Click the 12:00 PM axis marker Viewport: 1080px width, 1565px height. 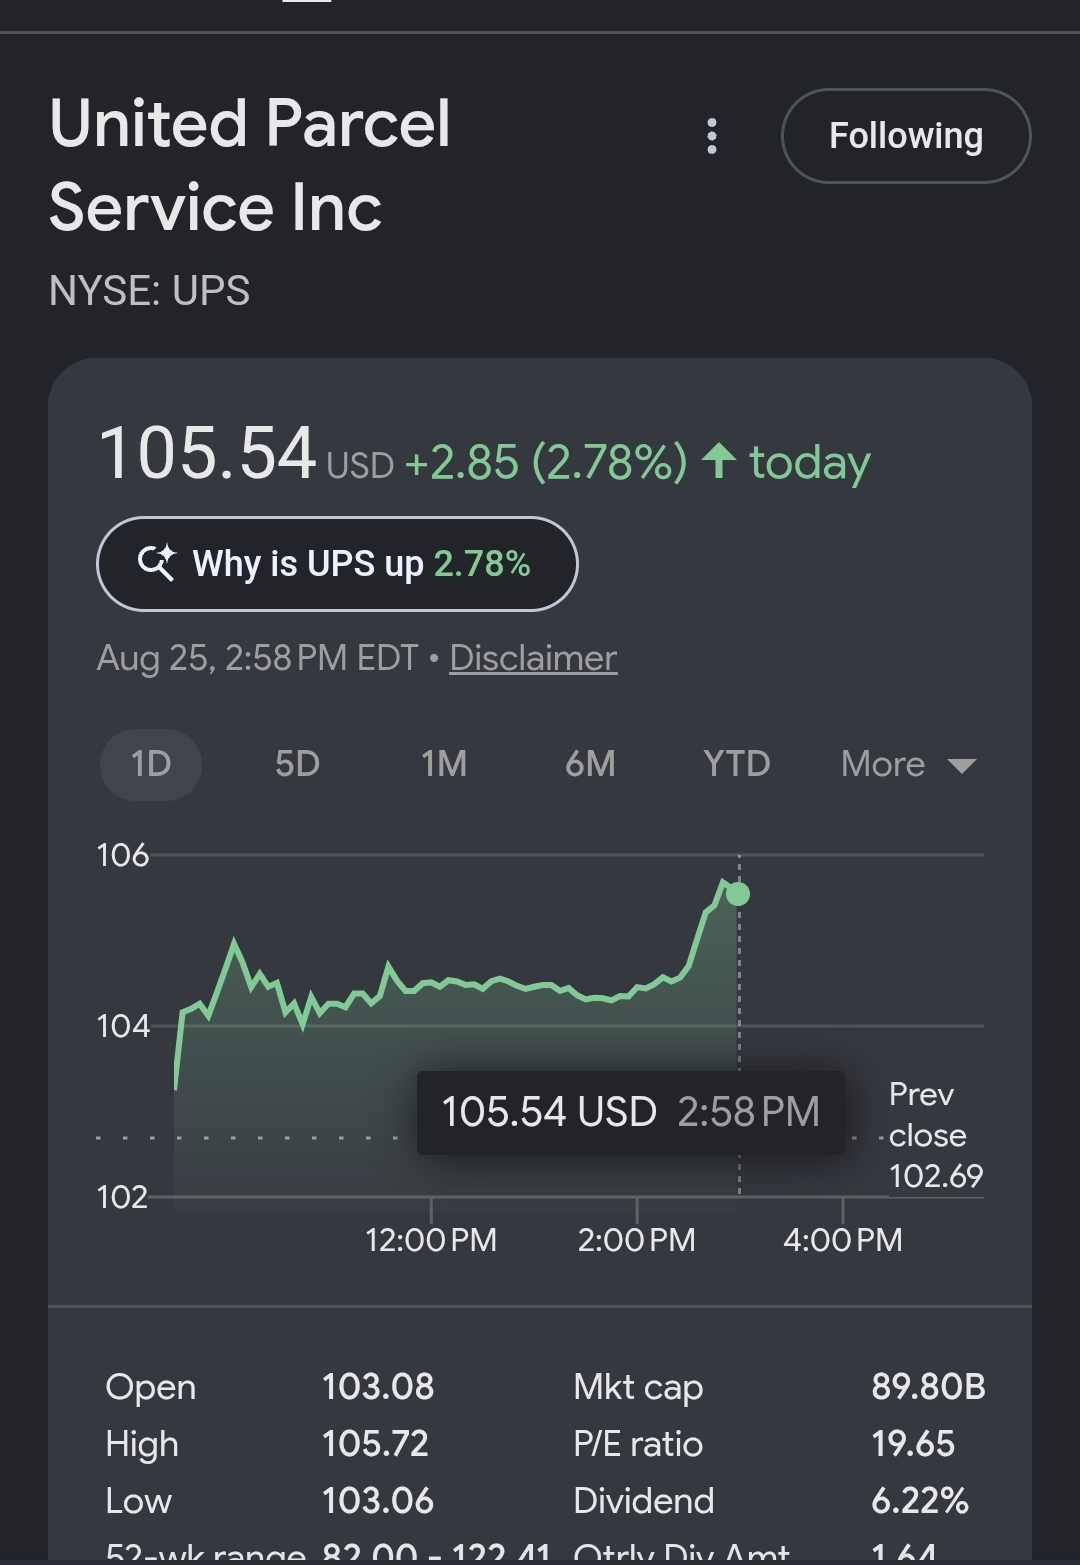coord(431,1240)
